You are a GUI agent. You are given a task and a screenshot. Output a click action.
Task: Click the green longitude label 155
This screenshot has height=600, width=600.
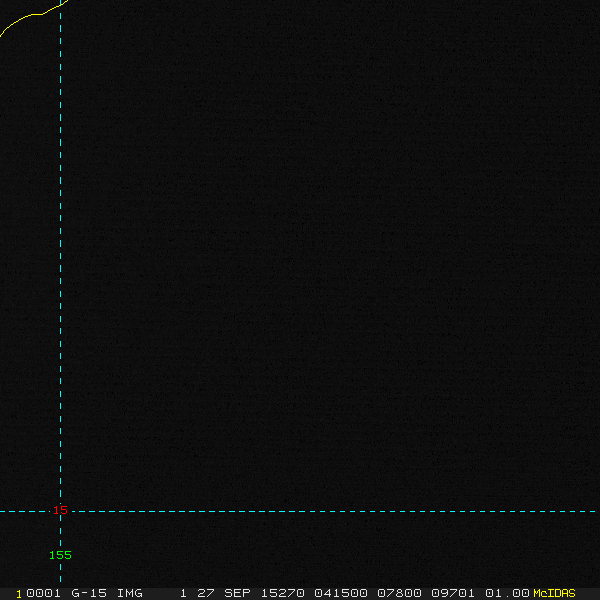coord(60,555)
